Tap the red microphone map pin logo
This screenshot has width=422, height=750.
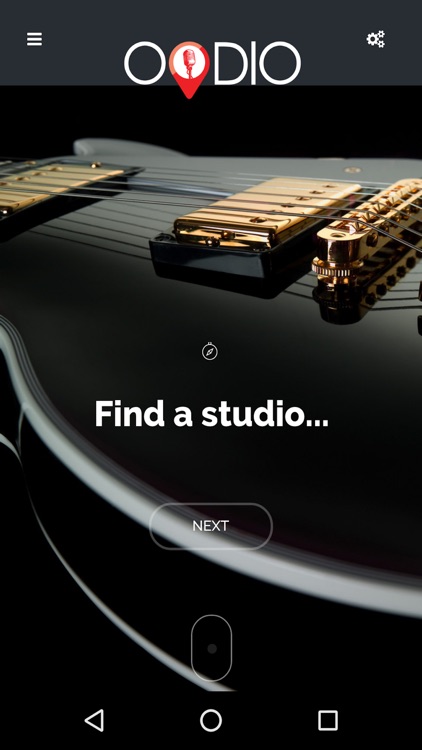189,69
